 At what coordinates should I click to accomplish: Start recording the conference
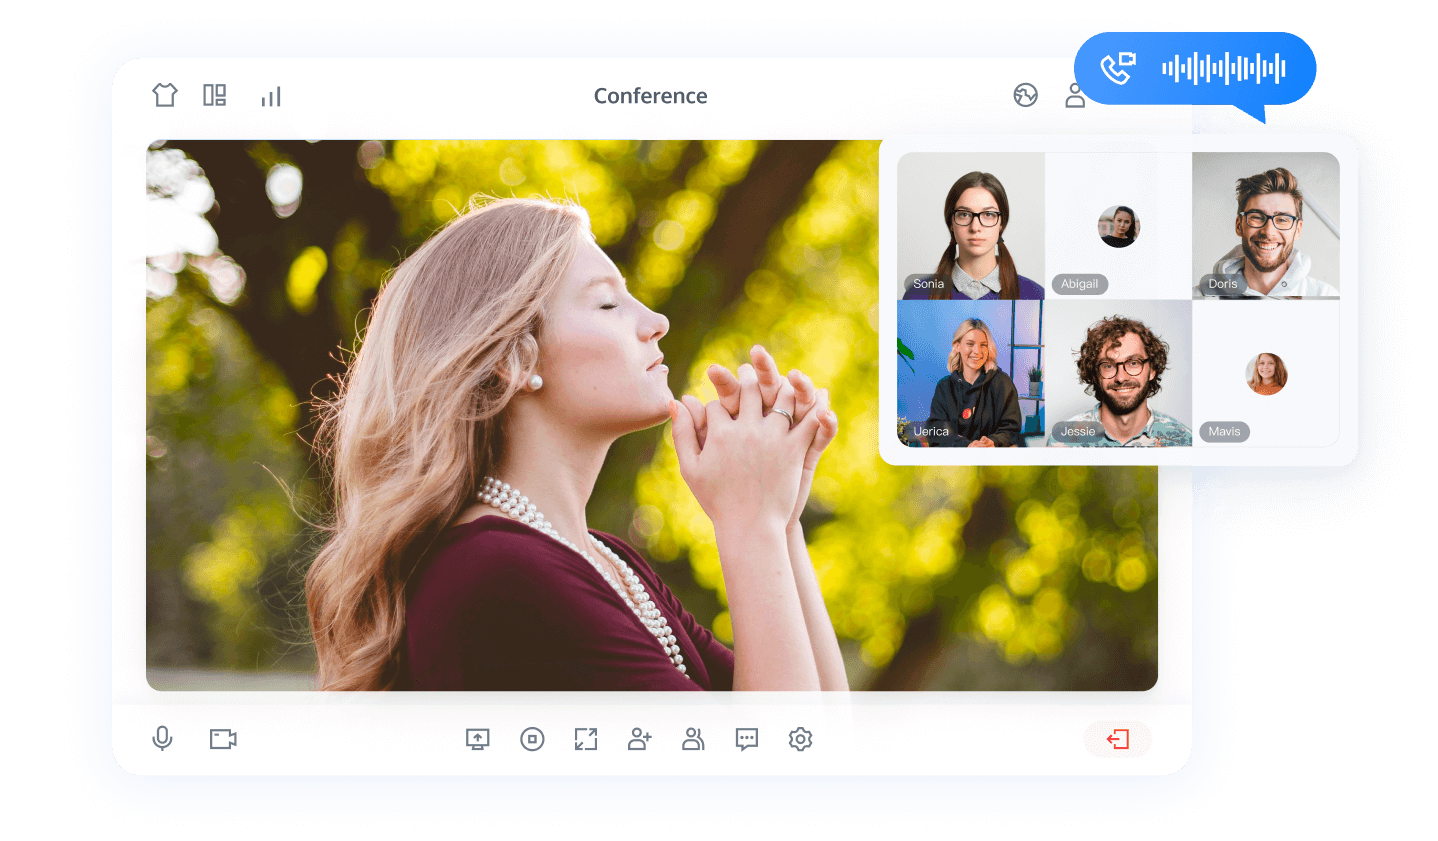pyautogui.click(x=532, y=739)
